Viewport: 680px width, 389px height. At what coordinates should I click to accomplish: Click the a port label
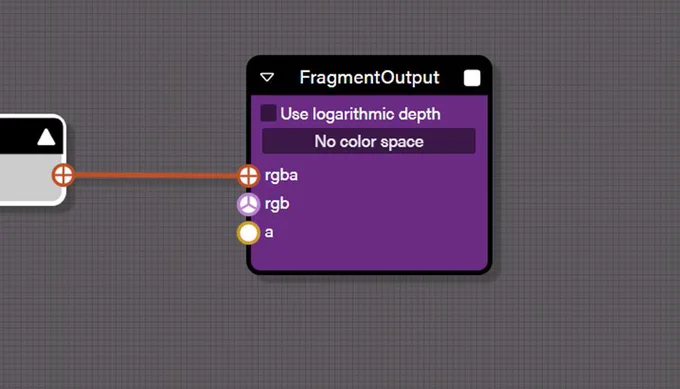click(x=269, y=232)
